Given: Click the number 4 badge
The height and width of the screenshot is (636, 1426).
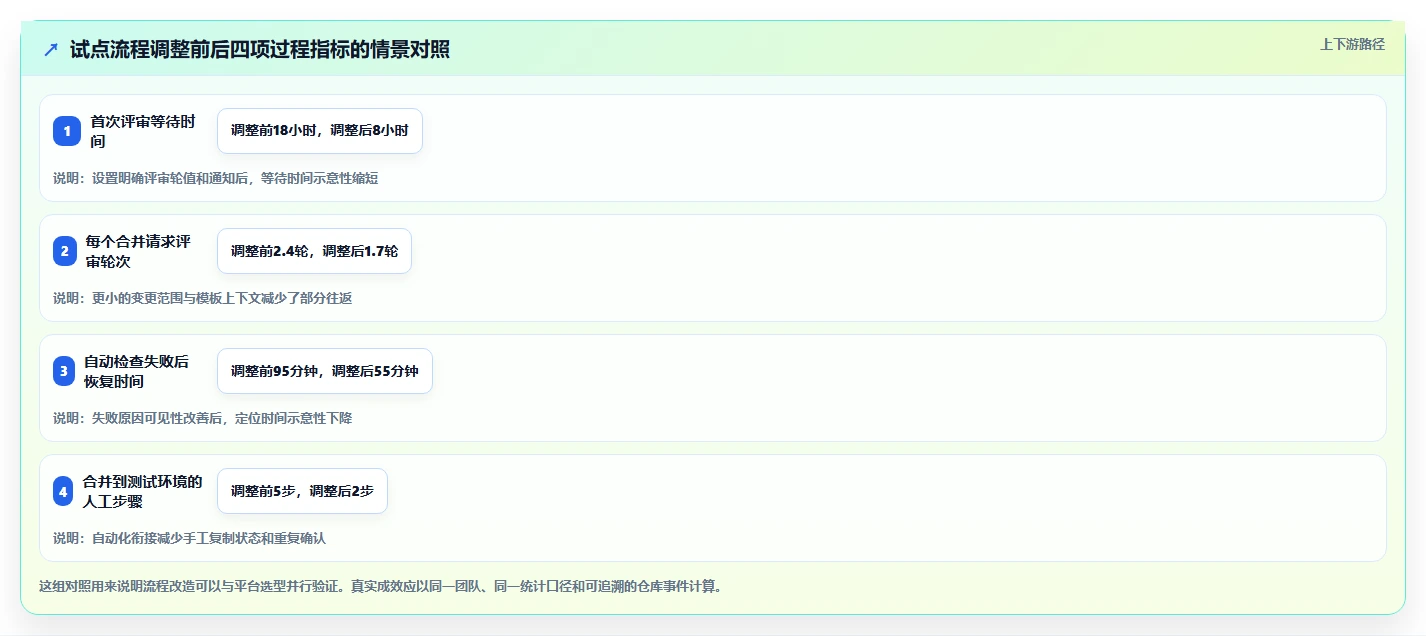Looking at the screenshot, I should (64, 491).
